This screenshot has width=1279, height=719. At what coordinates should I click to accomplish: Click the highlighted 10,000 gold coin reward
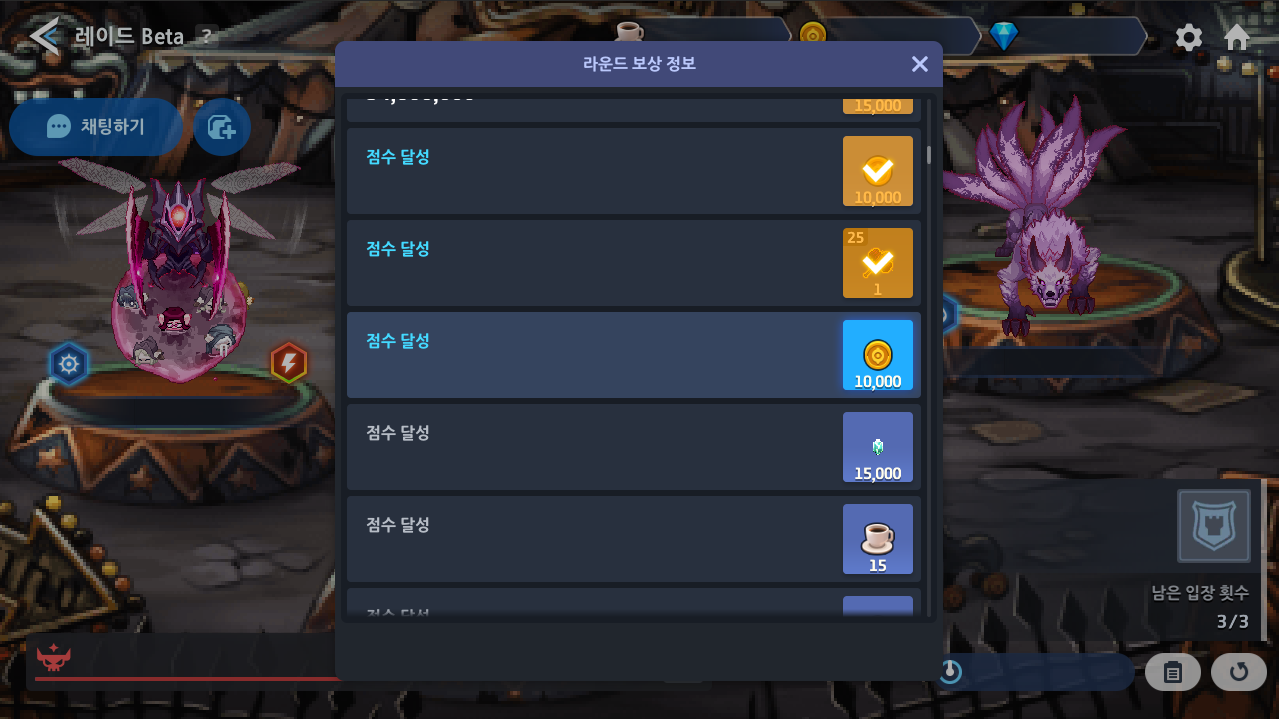pyautogui.click(x=878, y=355)
